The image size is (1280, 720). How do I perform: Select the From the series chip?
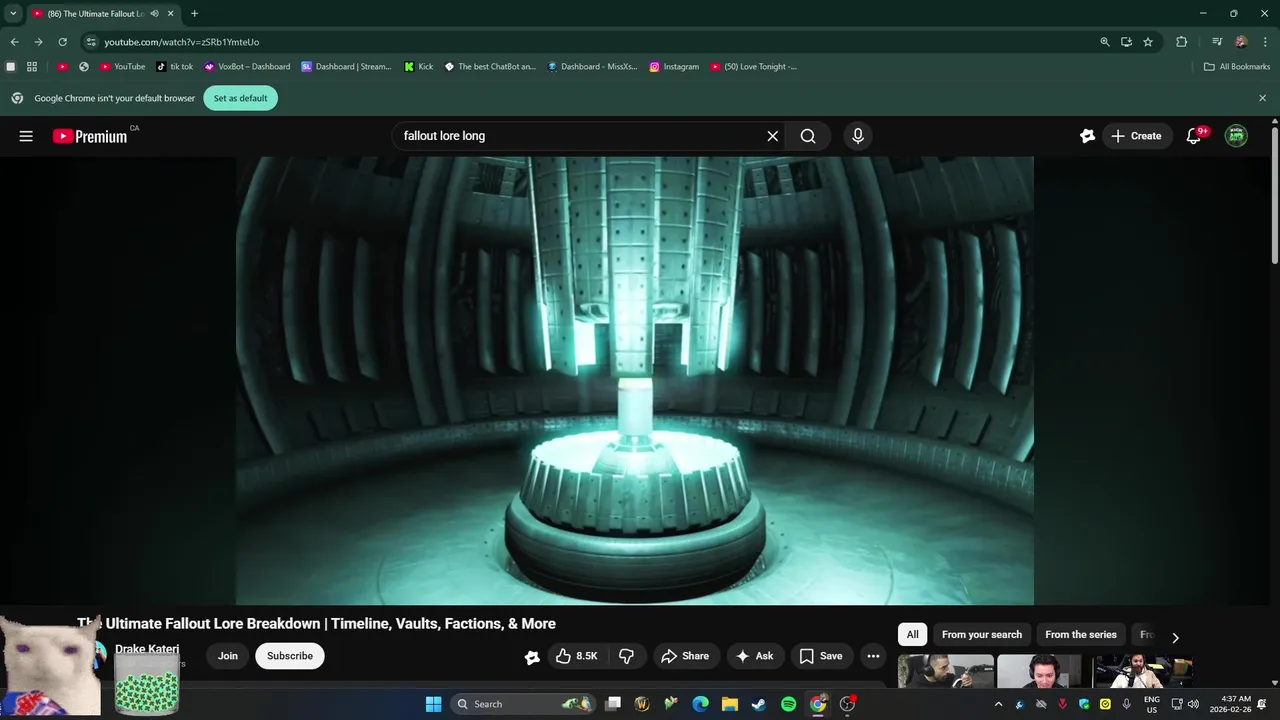coord(1081,635)
